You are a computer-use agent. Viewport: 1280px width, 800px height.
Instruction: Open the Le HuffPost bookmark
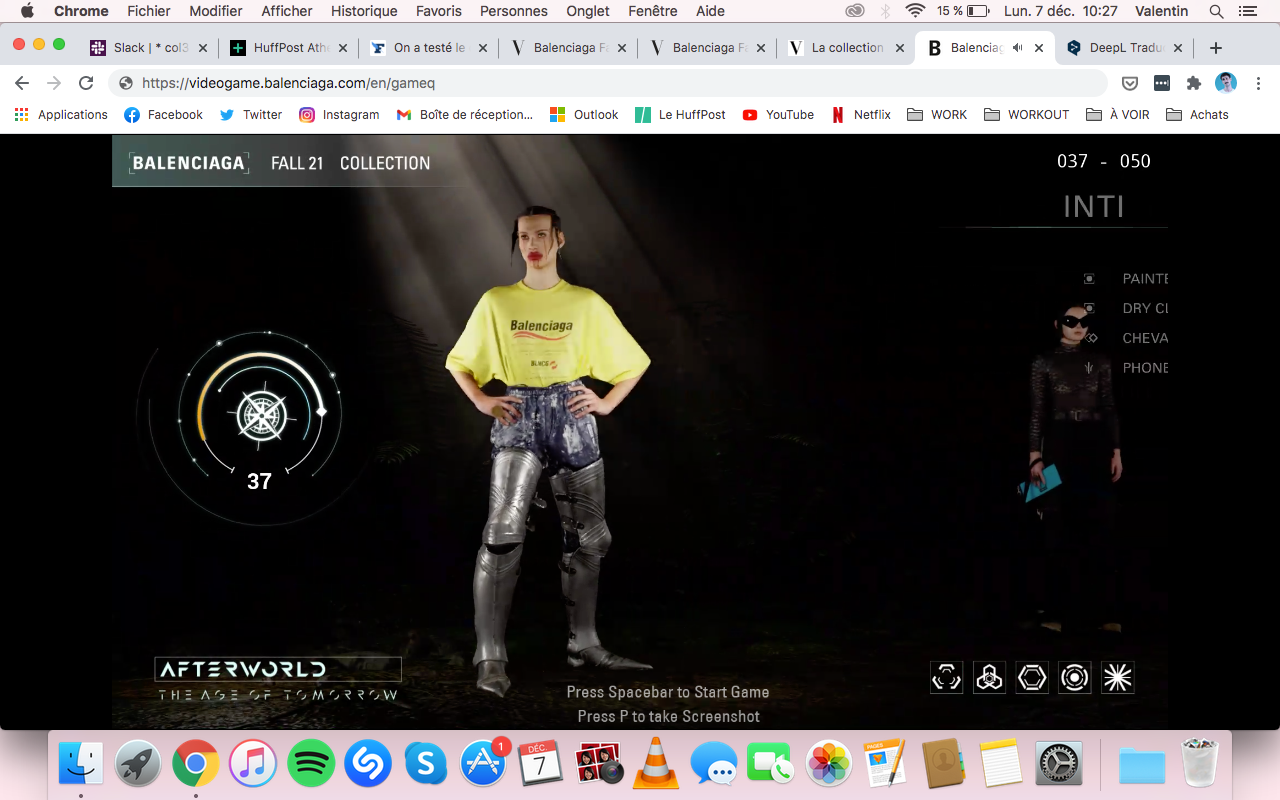click(680, 115)
